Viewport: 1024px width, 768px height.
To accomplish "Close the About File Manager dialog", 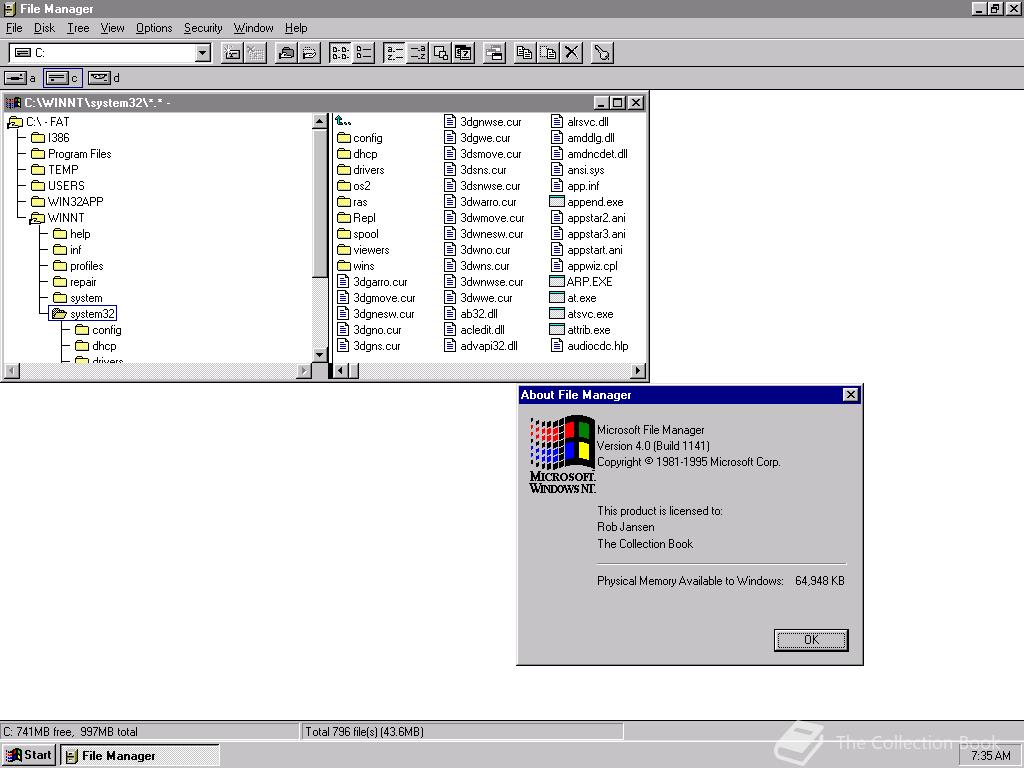I will pyautogui.click(x=850, y=394).
